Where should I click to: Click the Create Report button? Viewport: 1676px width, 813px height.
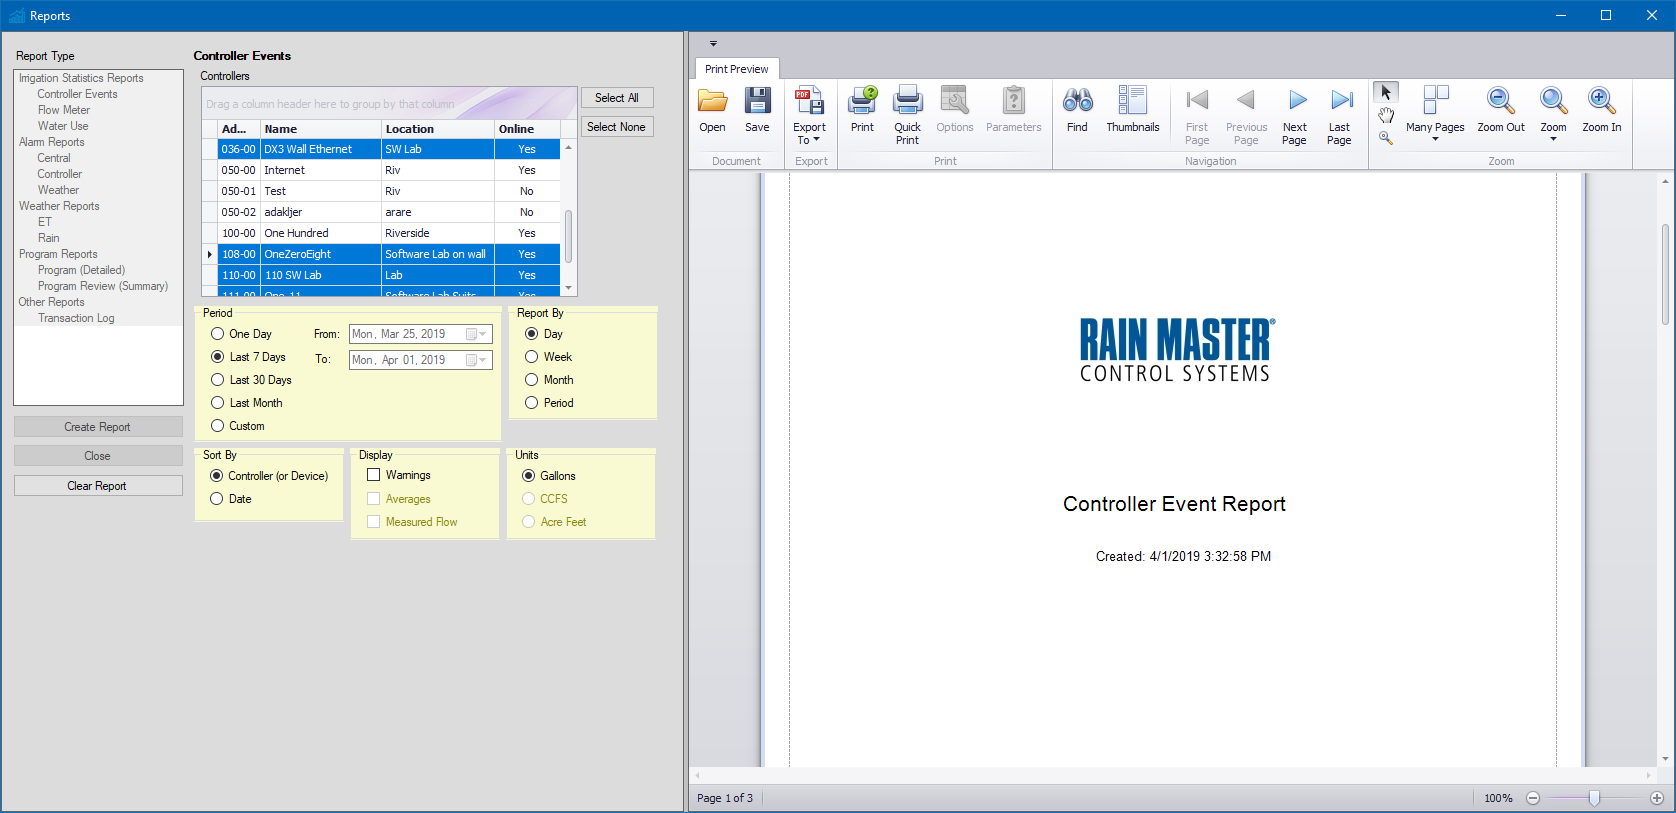point(98,427)
